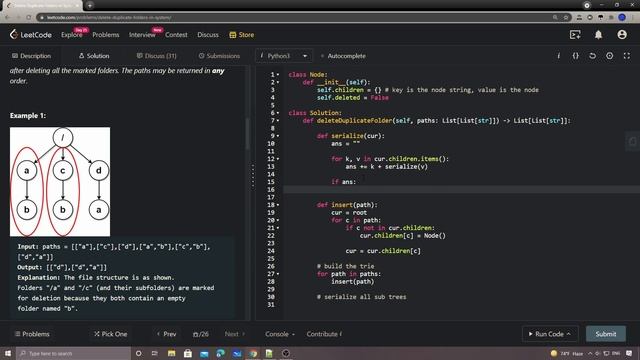The width and height of the screenshot is (640, 360).
Task: Click the Contribute link
Action: (324, 334)
